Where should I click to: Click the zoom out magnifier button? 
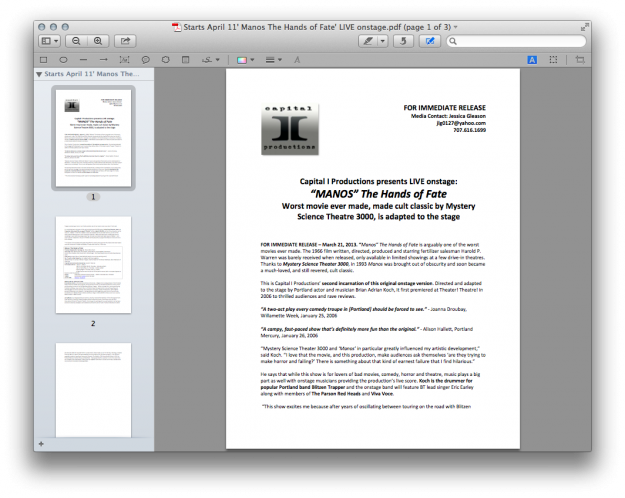pyautogui.click(x=76, y=41)
